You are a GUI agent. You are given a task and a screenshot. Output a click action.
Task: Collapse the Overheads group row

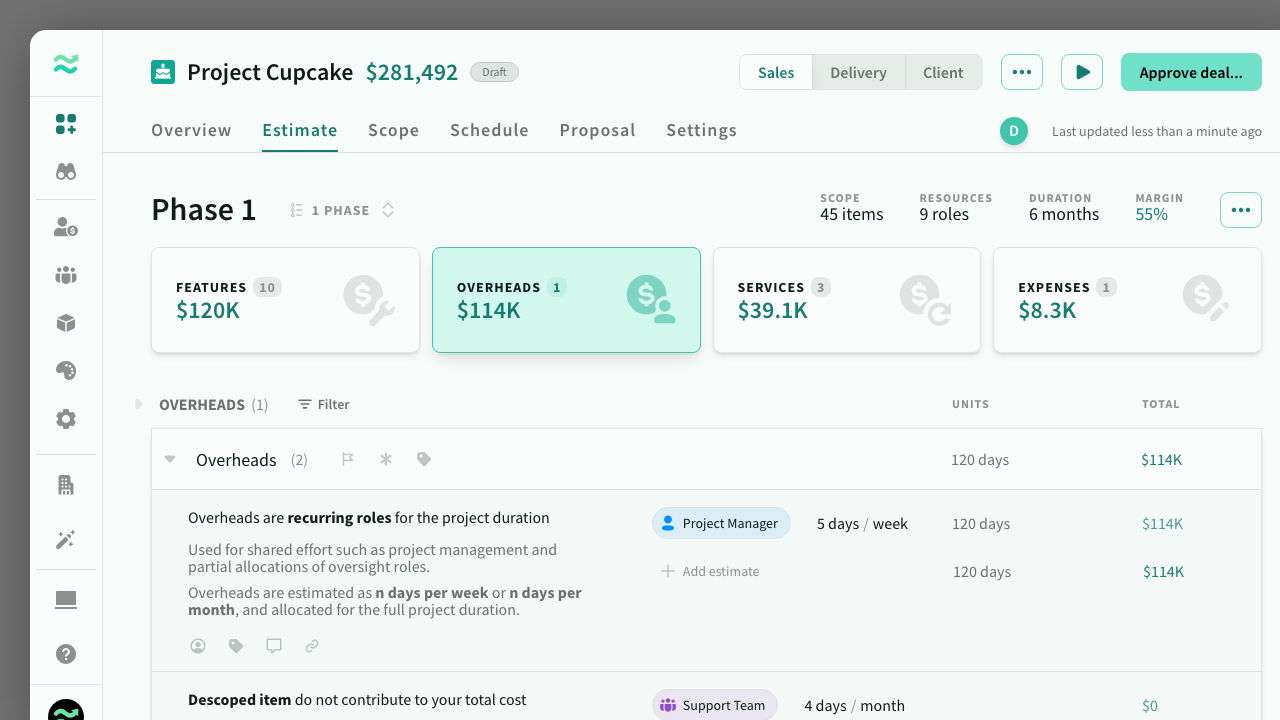[170, 460]
